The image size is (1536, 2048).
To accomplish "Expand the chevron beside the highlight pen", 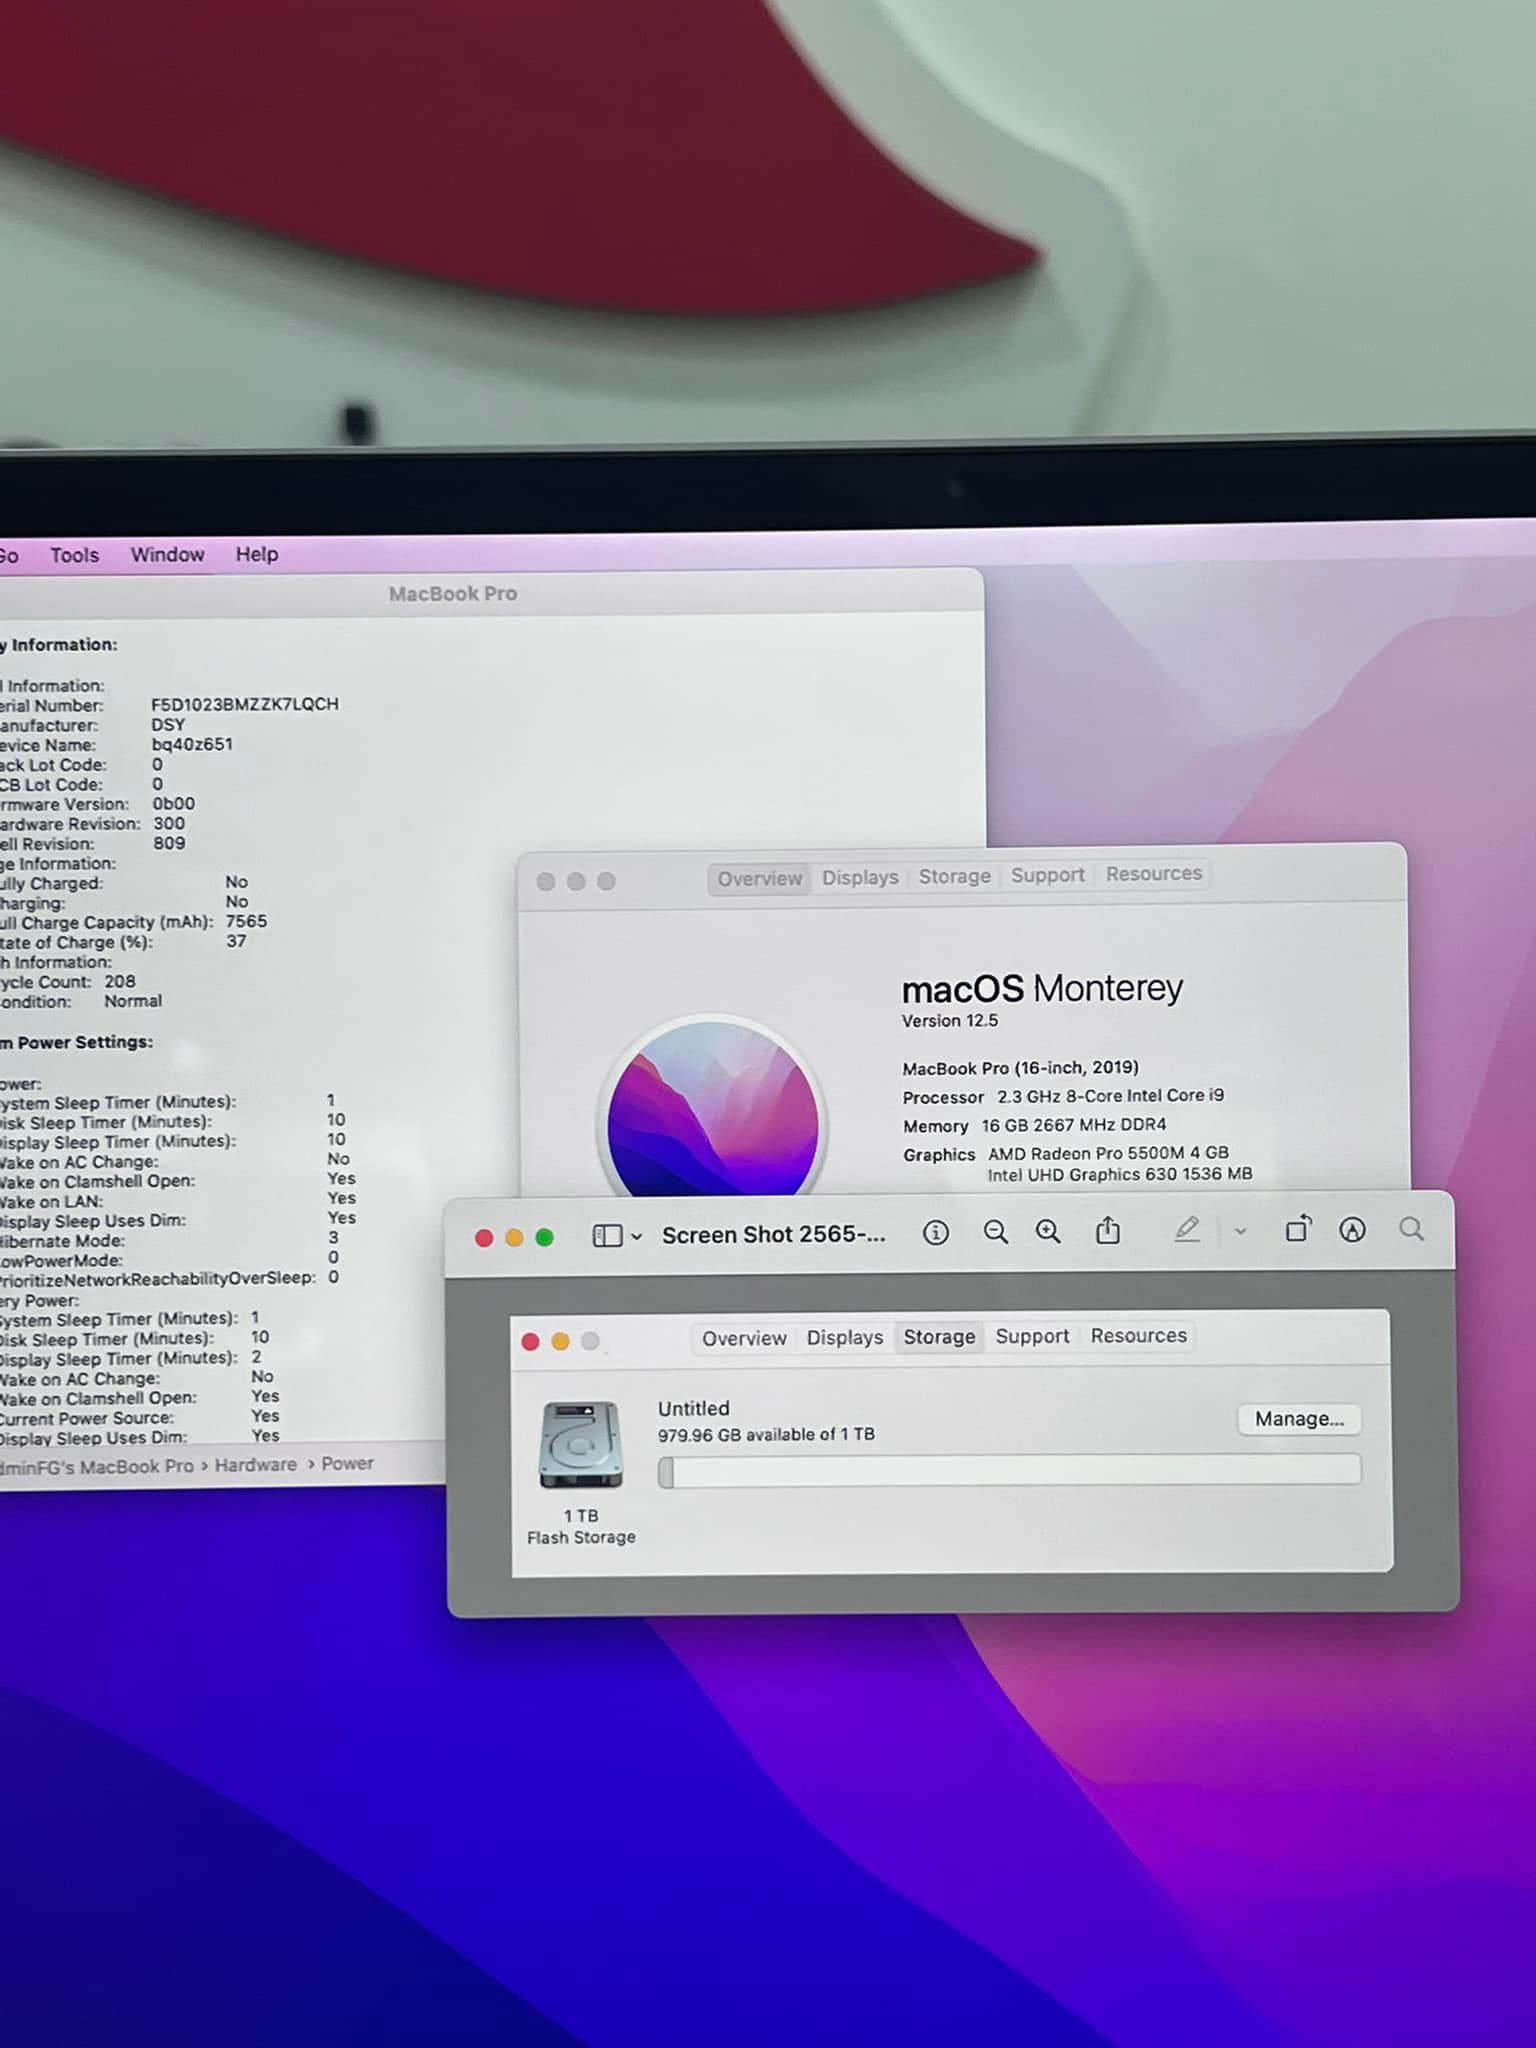I will [1240, 1231].
